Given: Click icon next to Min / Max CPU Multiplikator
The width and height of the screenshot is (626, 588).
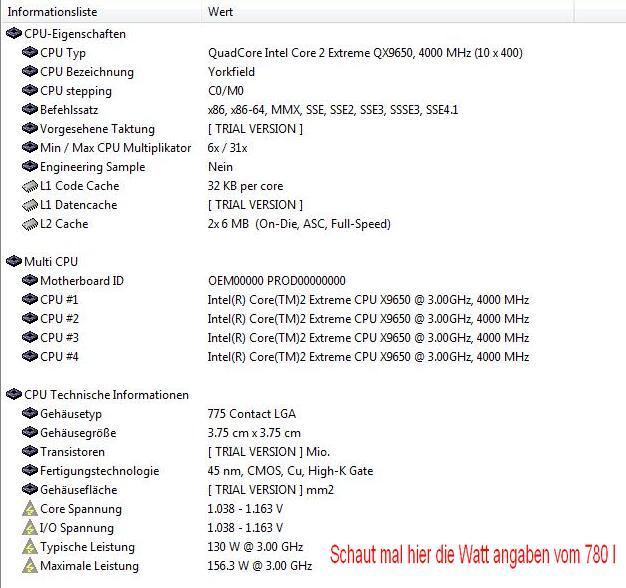Looking at the screenshot, I should (30, 148).
